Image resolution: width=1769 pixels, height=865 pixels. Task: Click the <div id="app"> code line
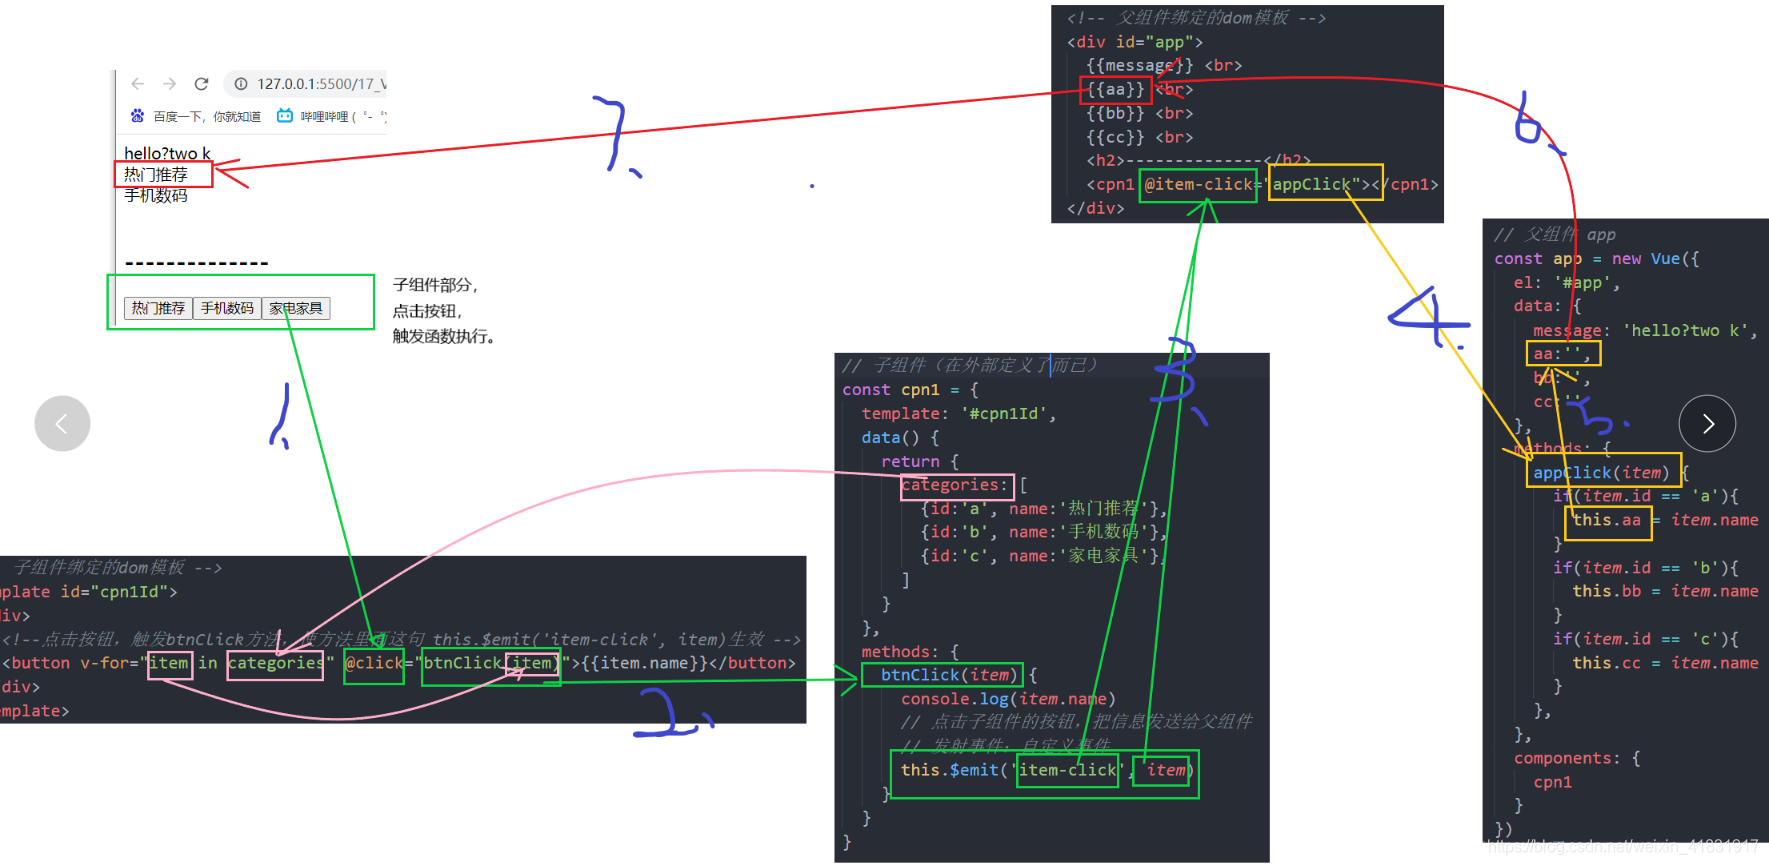point(1135,42)
